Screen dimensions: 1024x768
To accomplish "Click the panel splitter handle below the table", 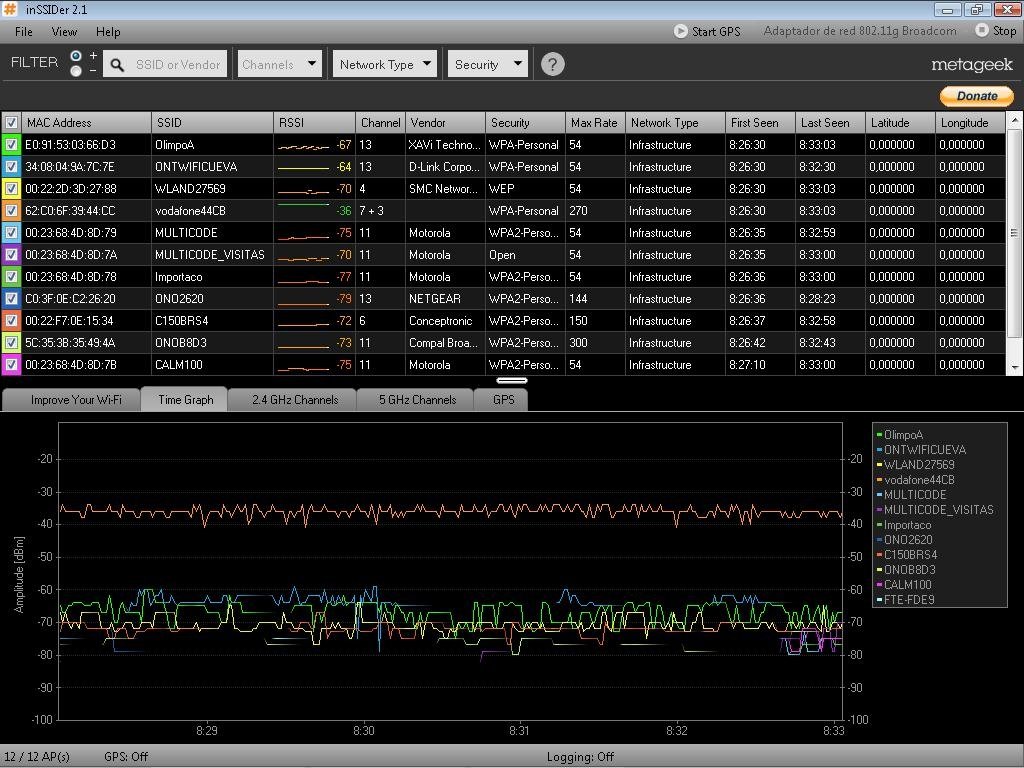I will (511, 380).
